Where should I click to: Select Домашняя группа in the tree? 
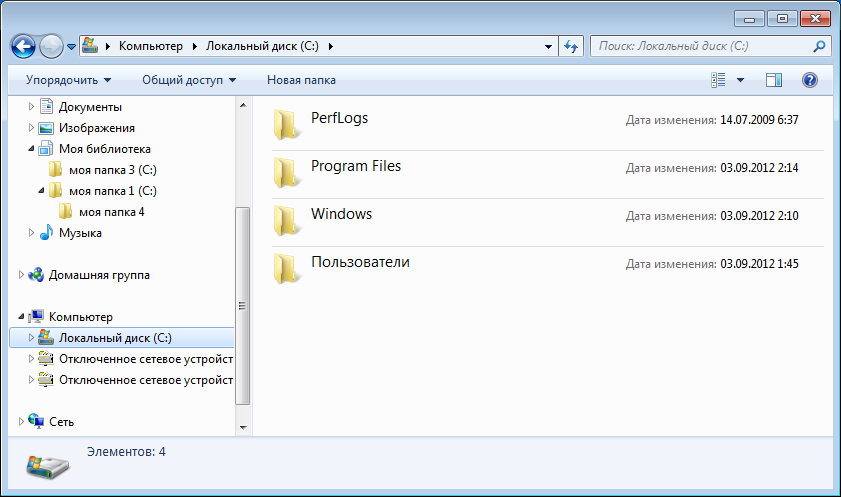click(99, 275)
